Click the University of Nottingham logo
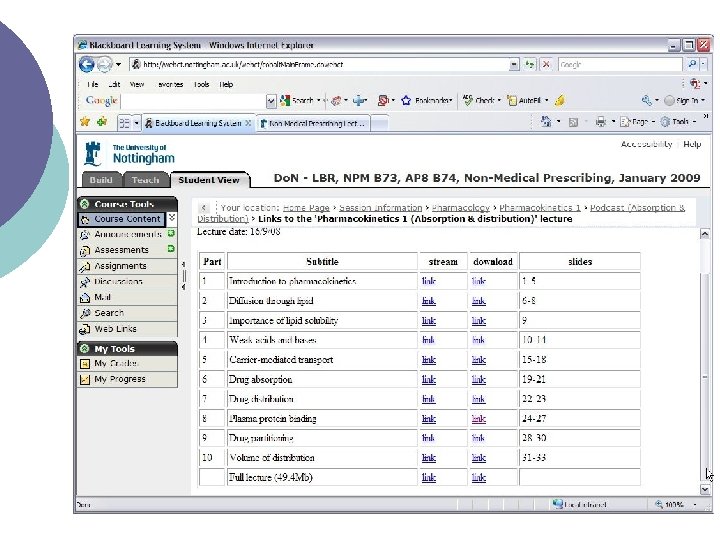Screen dimensions: 720x540 [x=129, y=154]
